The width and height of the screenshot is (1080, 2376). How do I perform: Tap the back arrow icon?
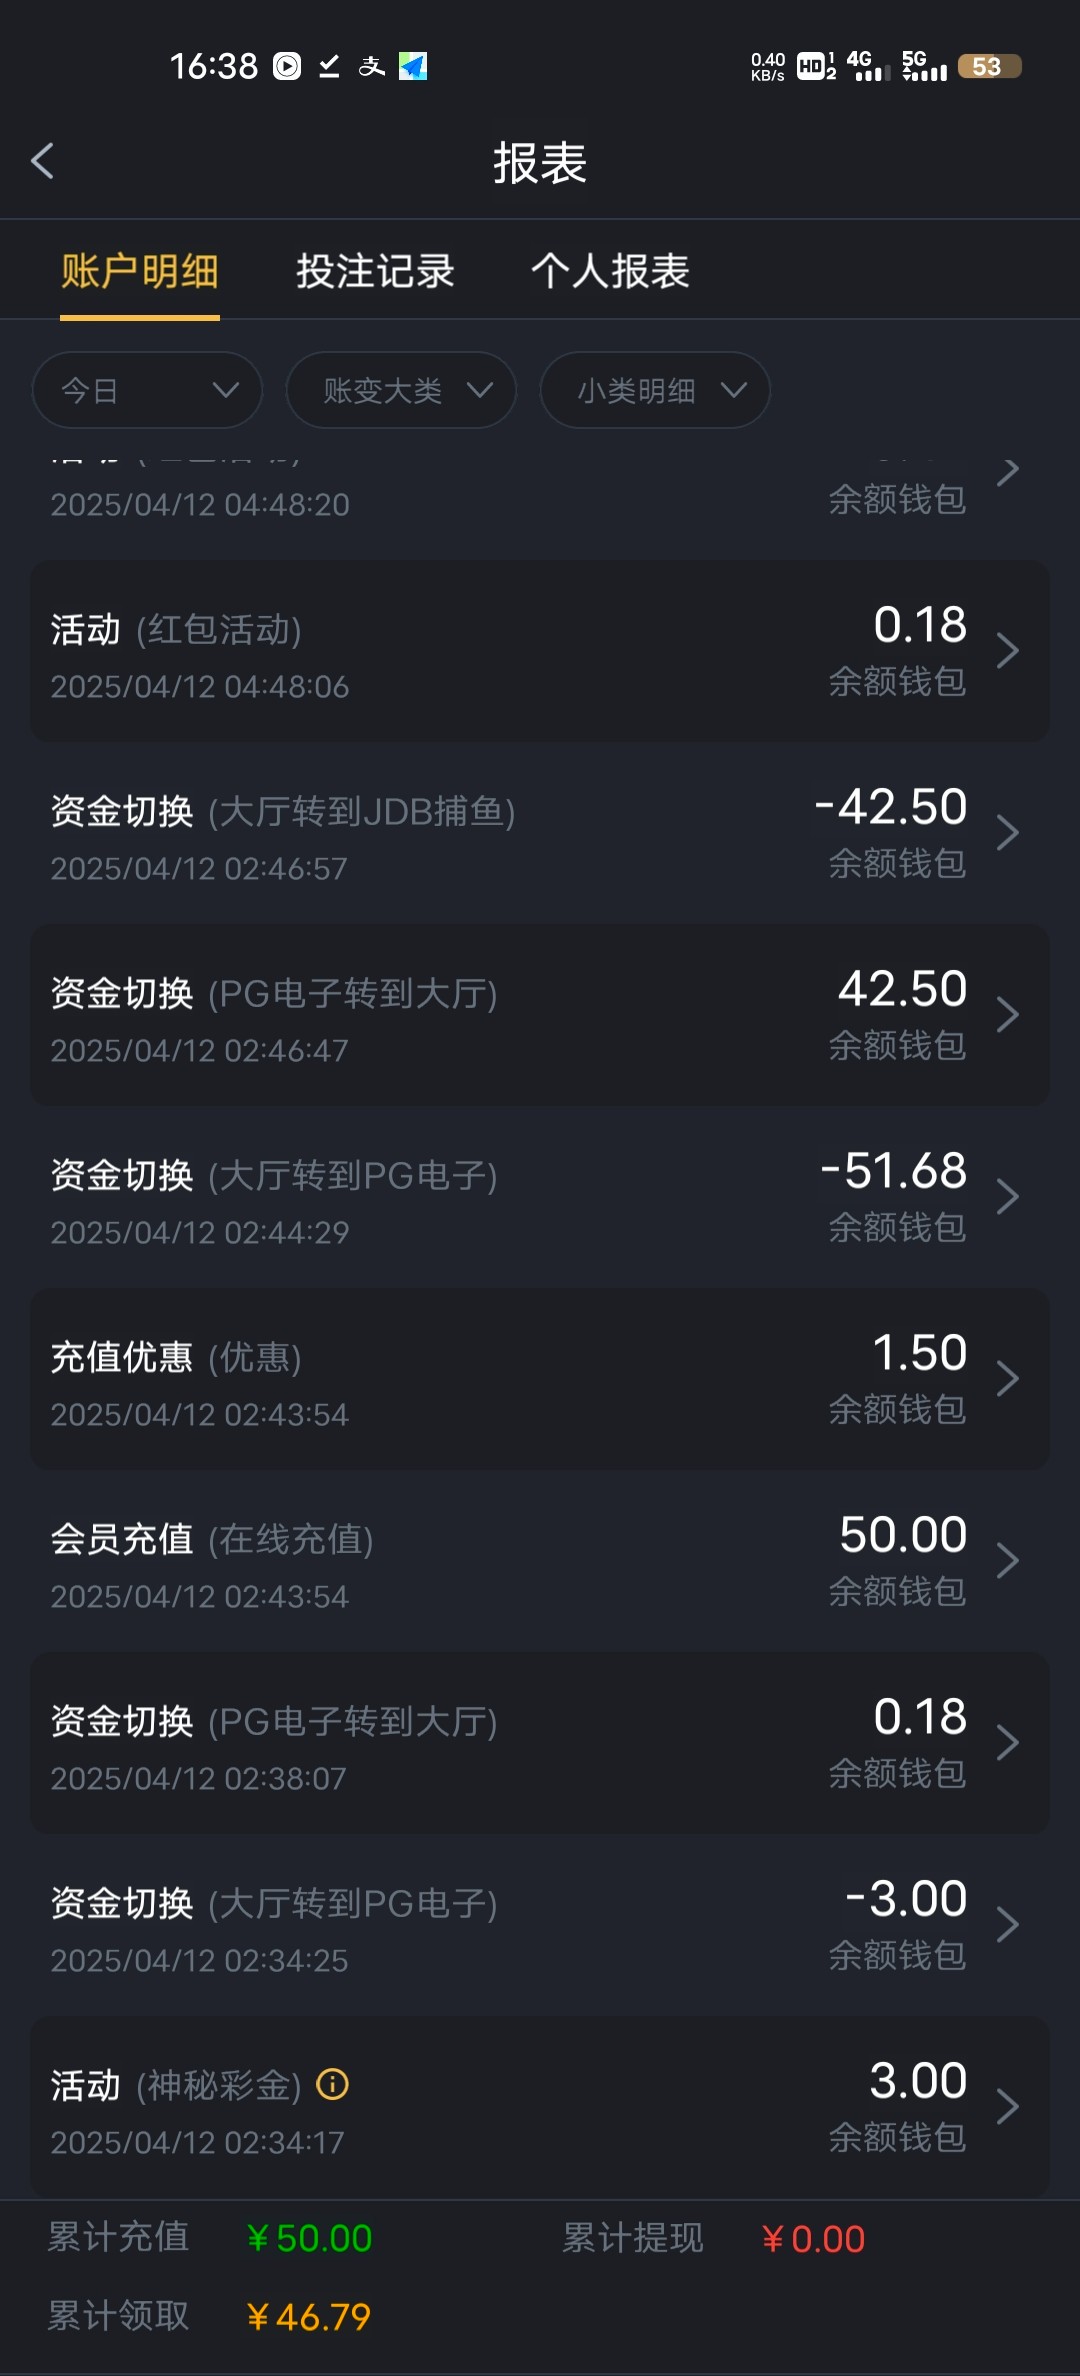[x=42, y=161]
